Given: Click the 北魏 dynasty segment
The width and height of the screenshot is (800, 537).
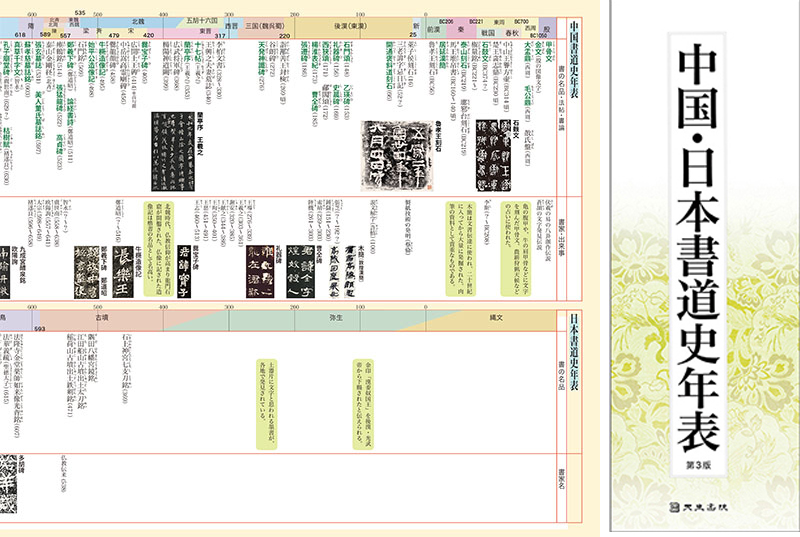Looking at the screenshot, I should 138,19.
